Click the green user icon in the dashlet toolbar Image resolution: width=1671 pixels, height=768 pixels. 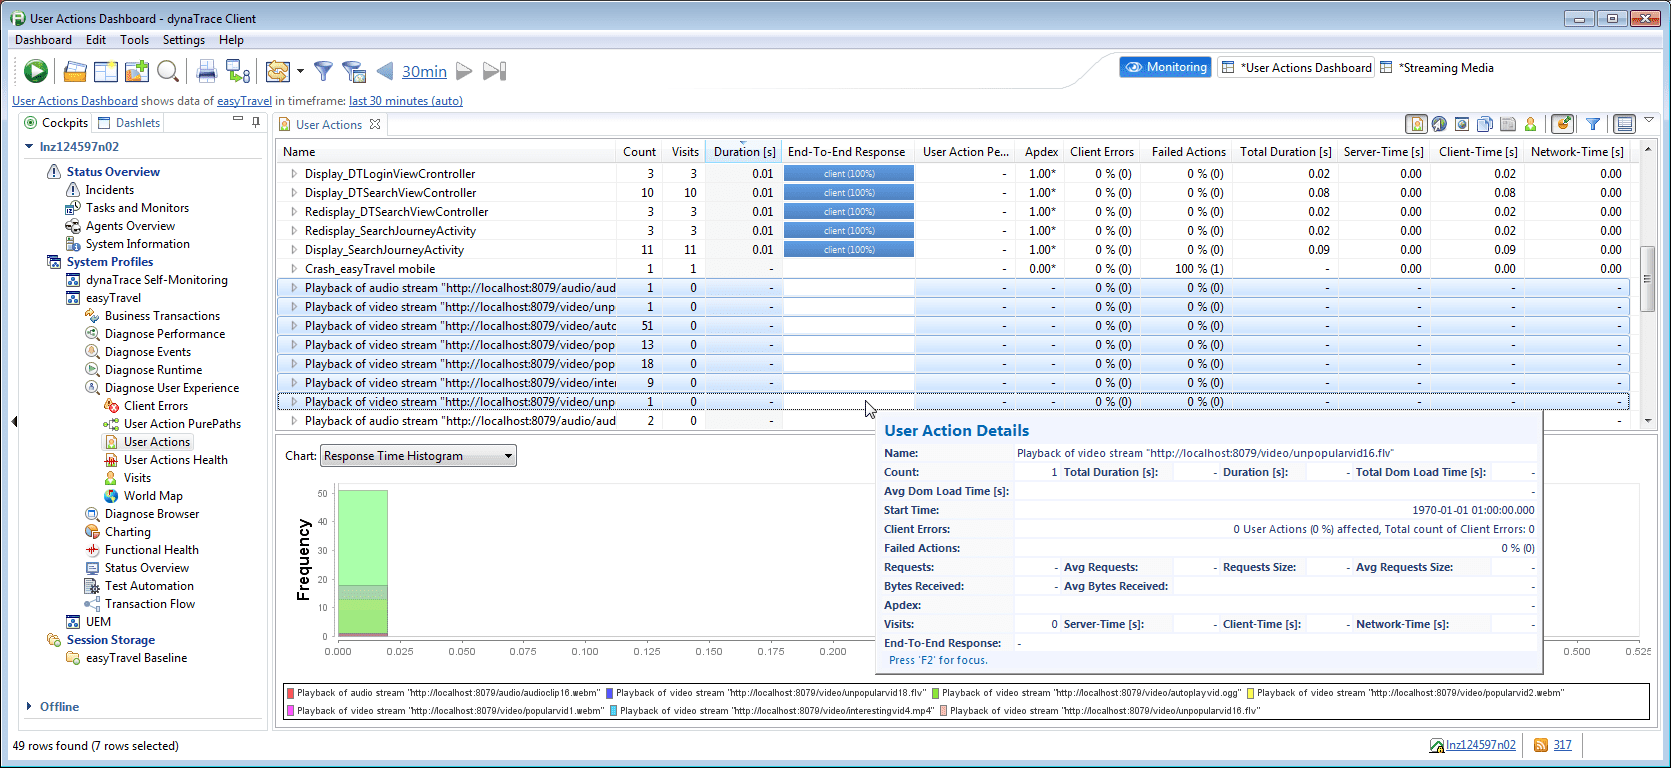tap(1530, 124)
